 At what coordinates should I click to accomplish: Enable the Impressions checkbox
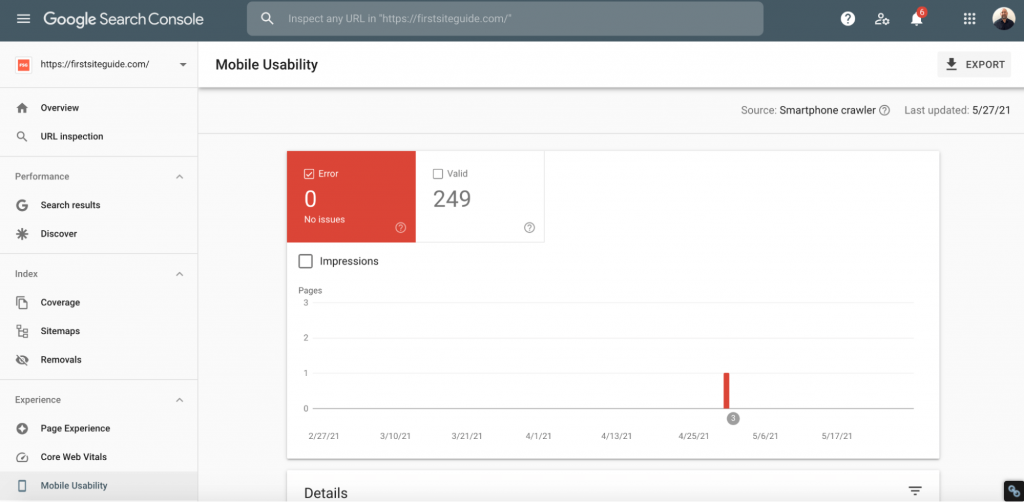tap(305, 261)
